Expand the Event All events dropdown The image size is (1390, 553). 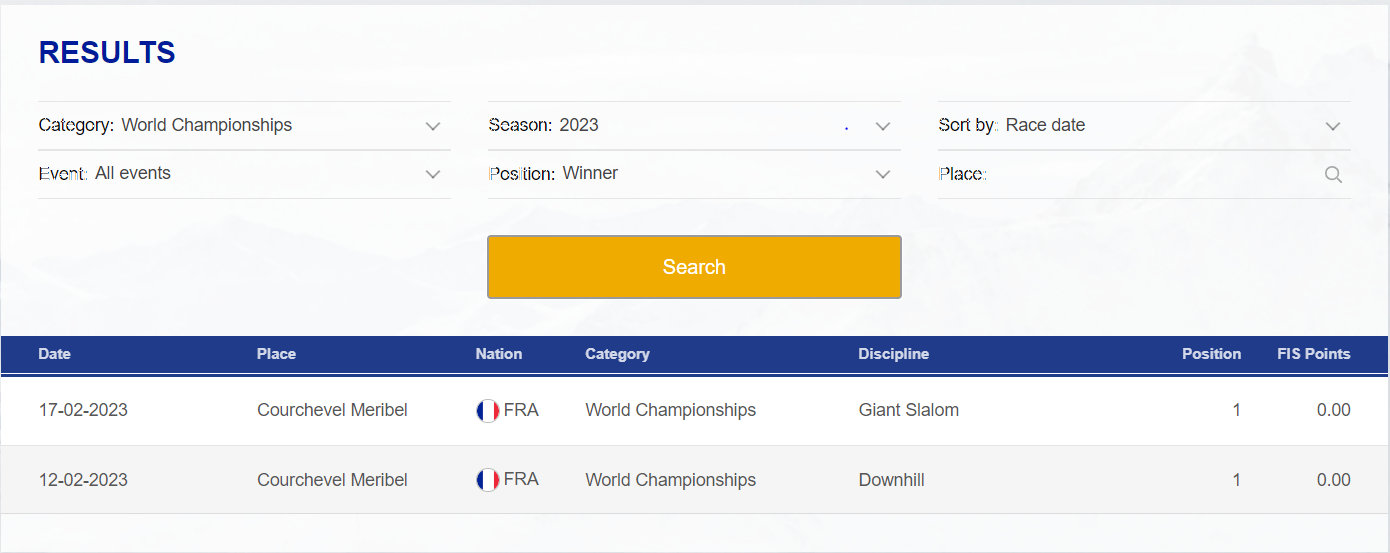click(244, 174)
